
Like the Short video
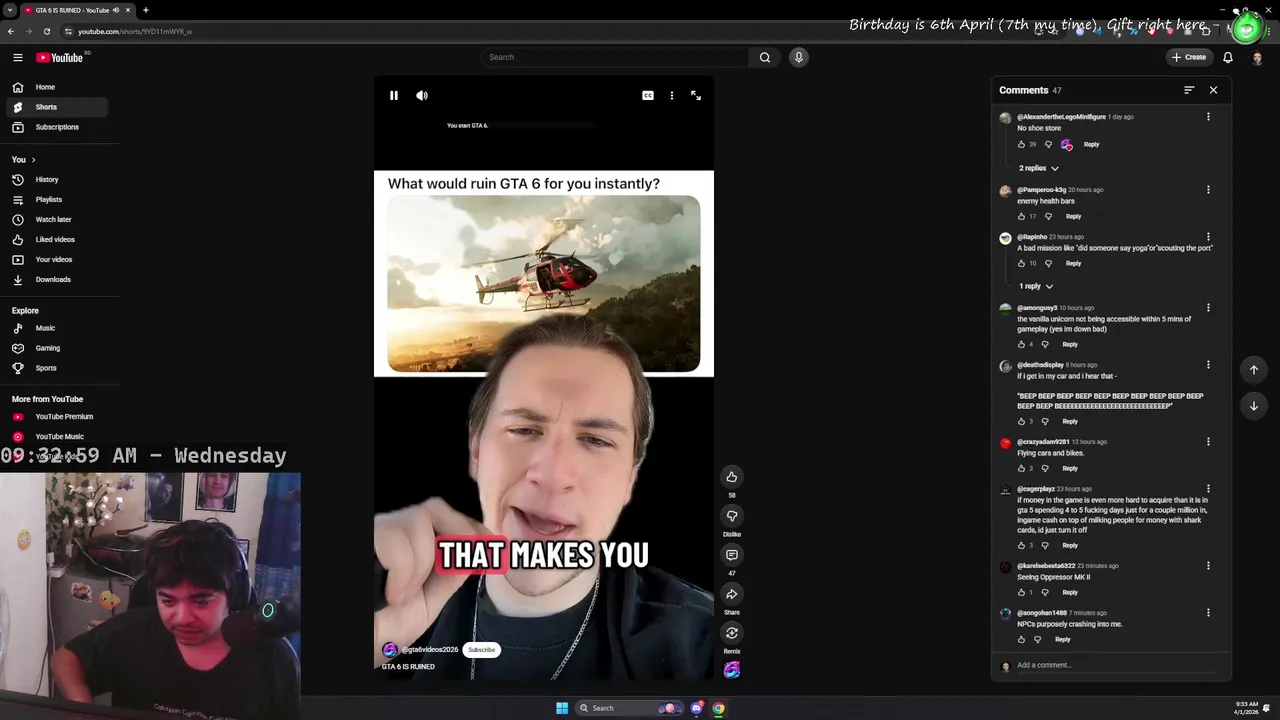[732, 477]
